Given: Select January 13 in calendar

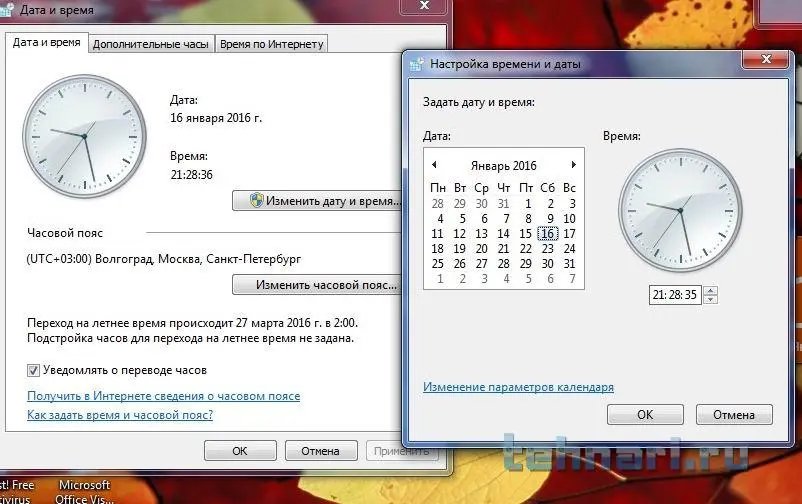Looking at the screenshot, I should point(481,234).
